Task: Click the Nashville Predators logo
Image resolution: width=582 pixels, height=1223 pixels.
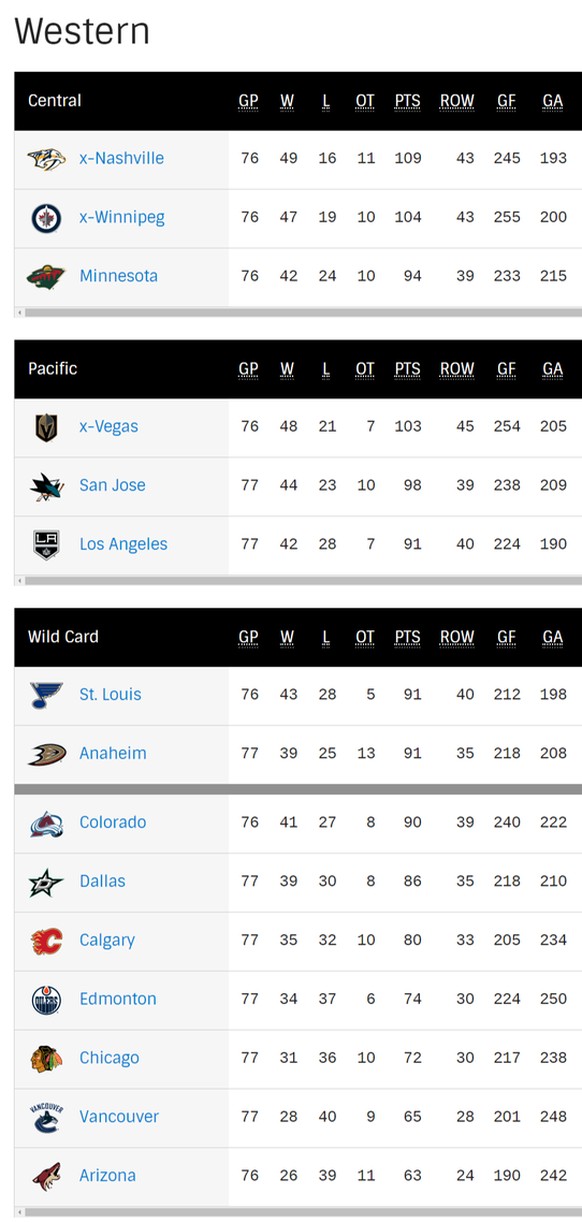Action: click(46, 159)
